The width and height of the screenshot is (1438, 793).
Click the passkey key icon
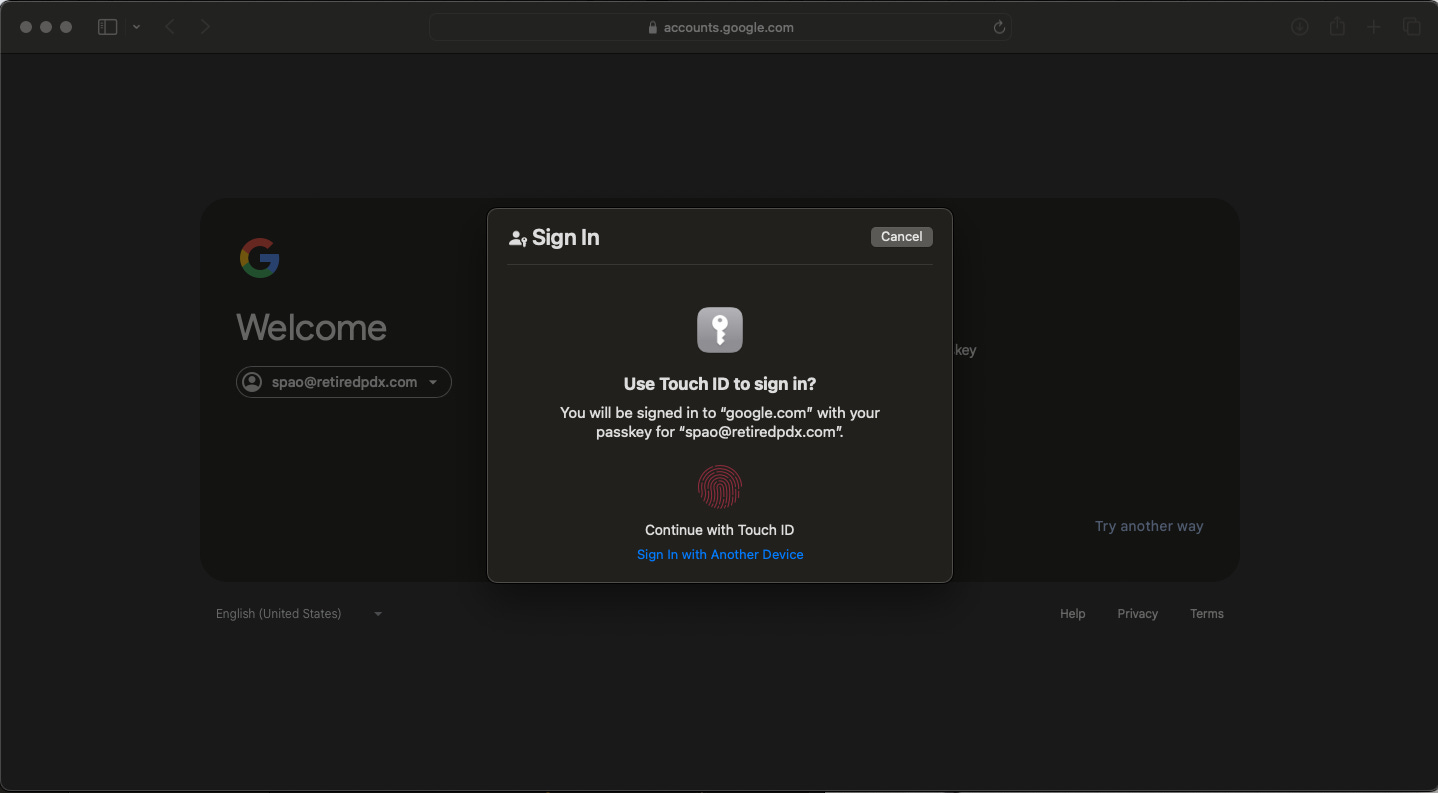pos(720,330)
